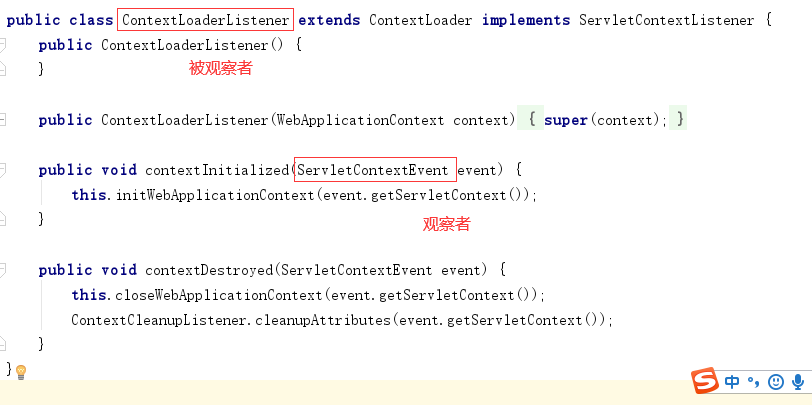
Task: Click the fold-end marker under empty constructor
Action: click(x=2, y=69)
